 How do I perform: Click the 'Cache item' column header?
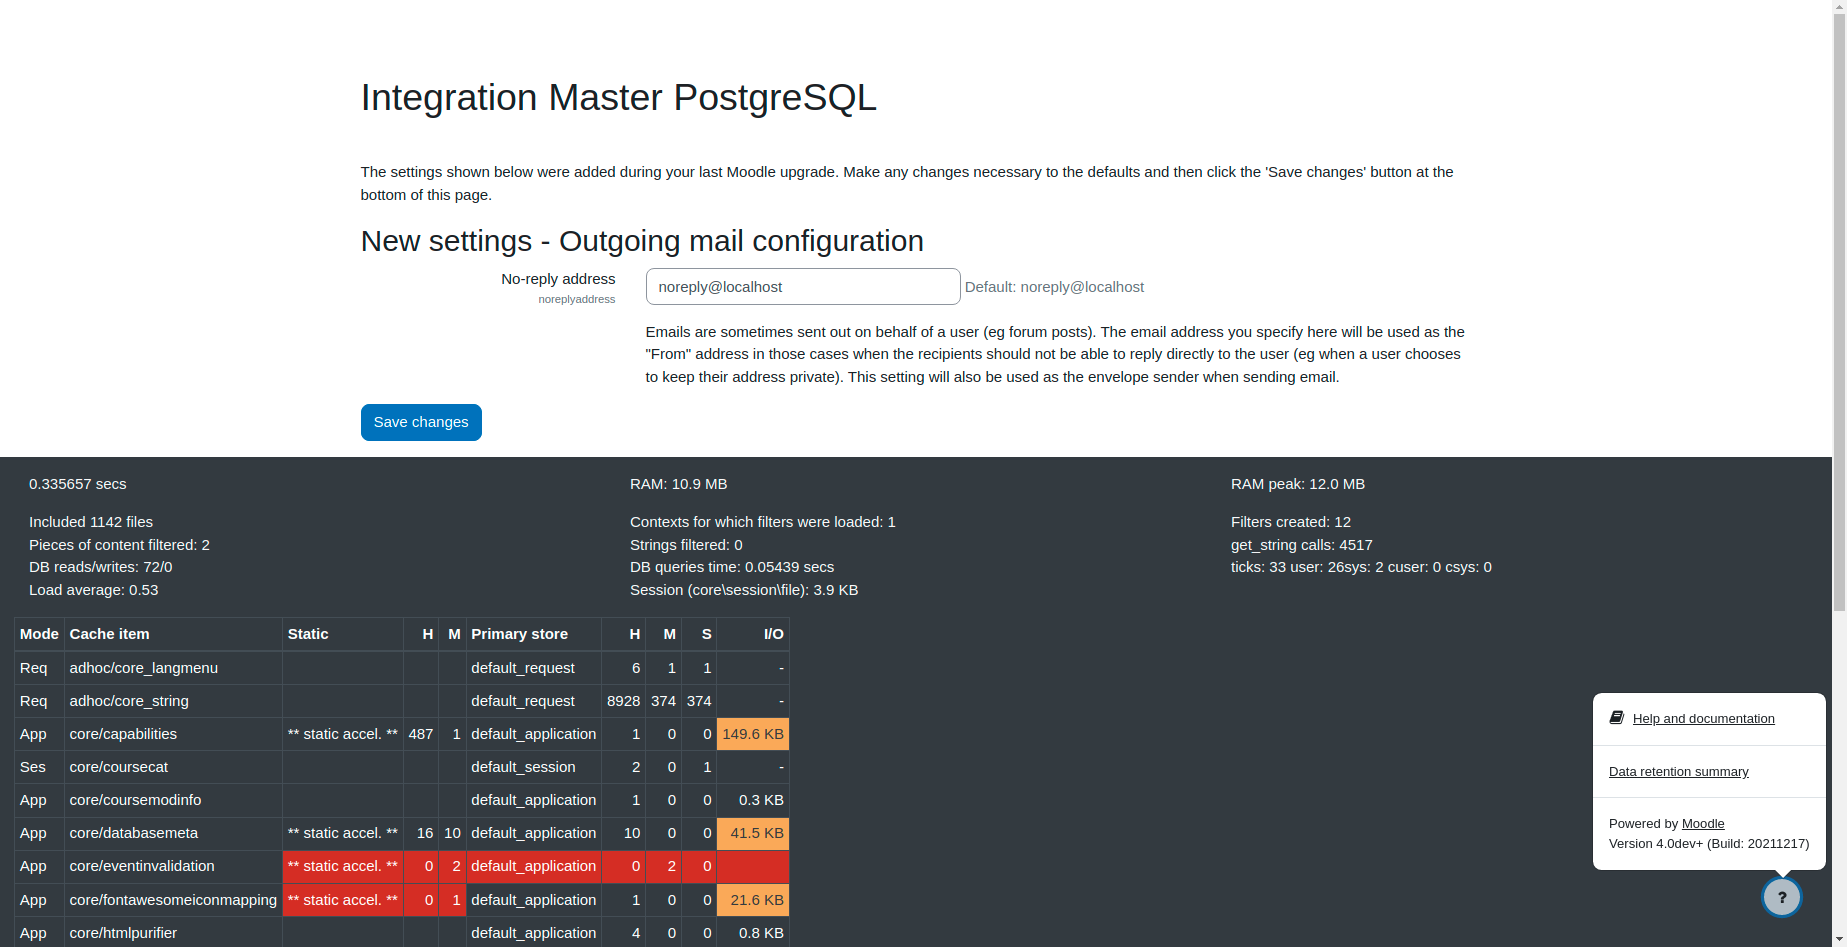[x=173, y=634]
